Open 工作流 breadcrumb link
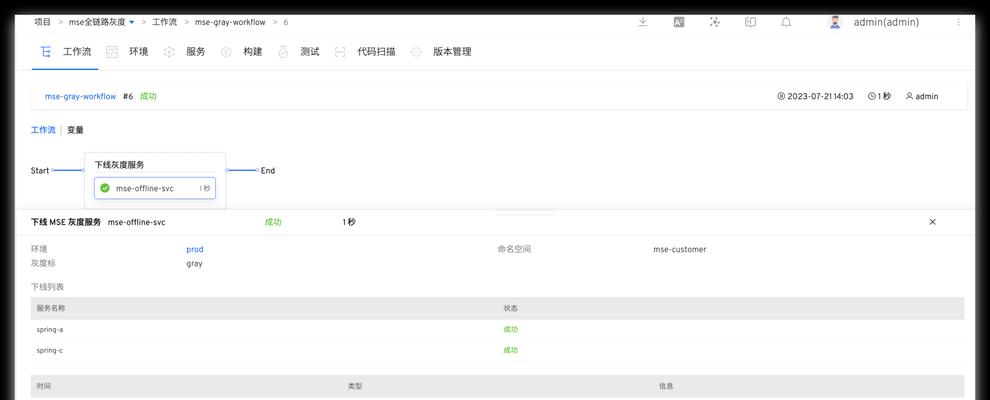The image size is (990, 400). (x=164, y=22)
